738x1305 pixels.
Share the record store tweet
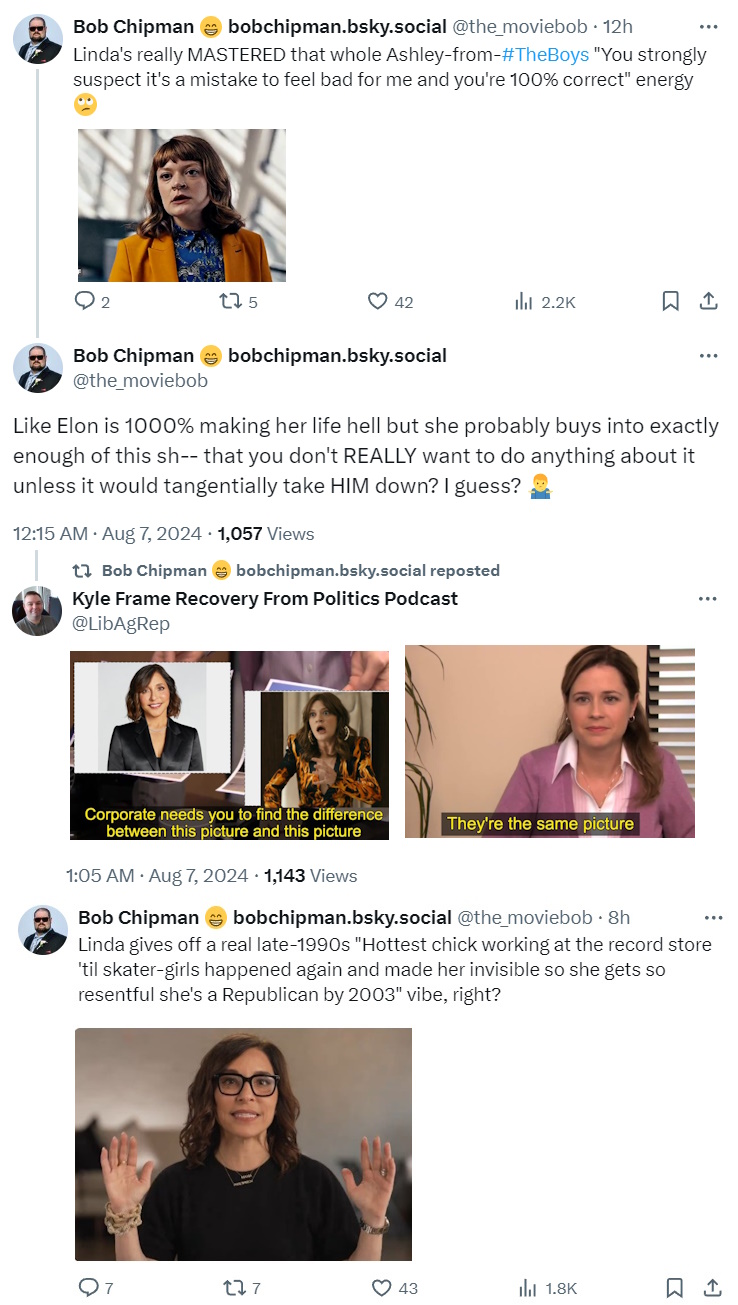(712, 1288)
